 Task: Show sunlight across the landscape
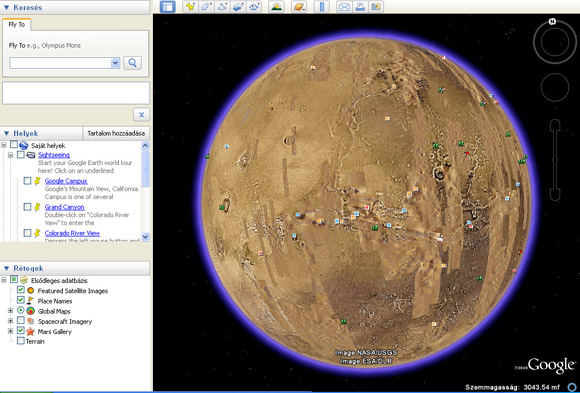(x=276, y=7)
